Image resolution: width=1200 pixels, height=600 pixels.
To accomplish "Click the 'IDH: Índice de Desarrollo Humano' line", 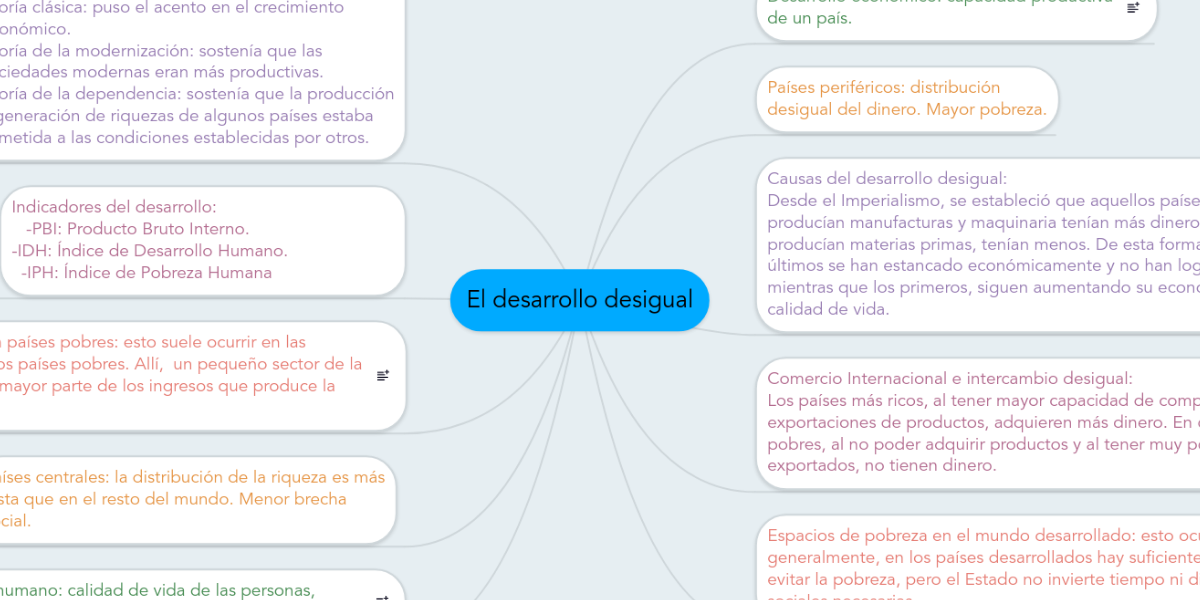I will click(149, 250).
